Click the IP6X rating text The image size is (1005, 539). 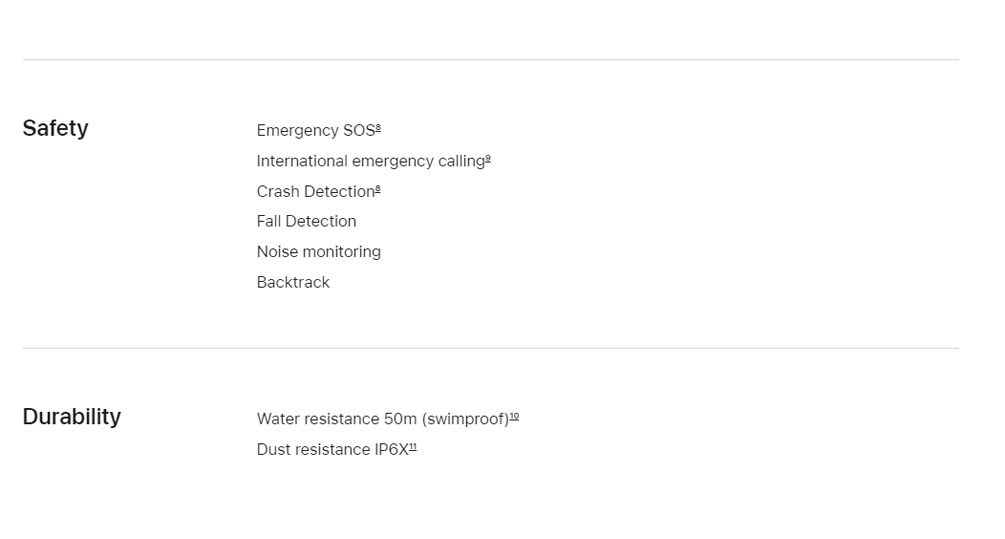point(391,450)
